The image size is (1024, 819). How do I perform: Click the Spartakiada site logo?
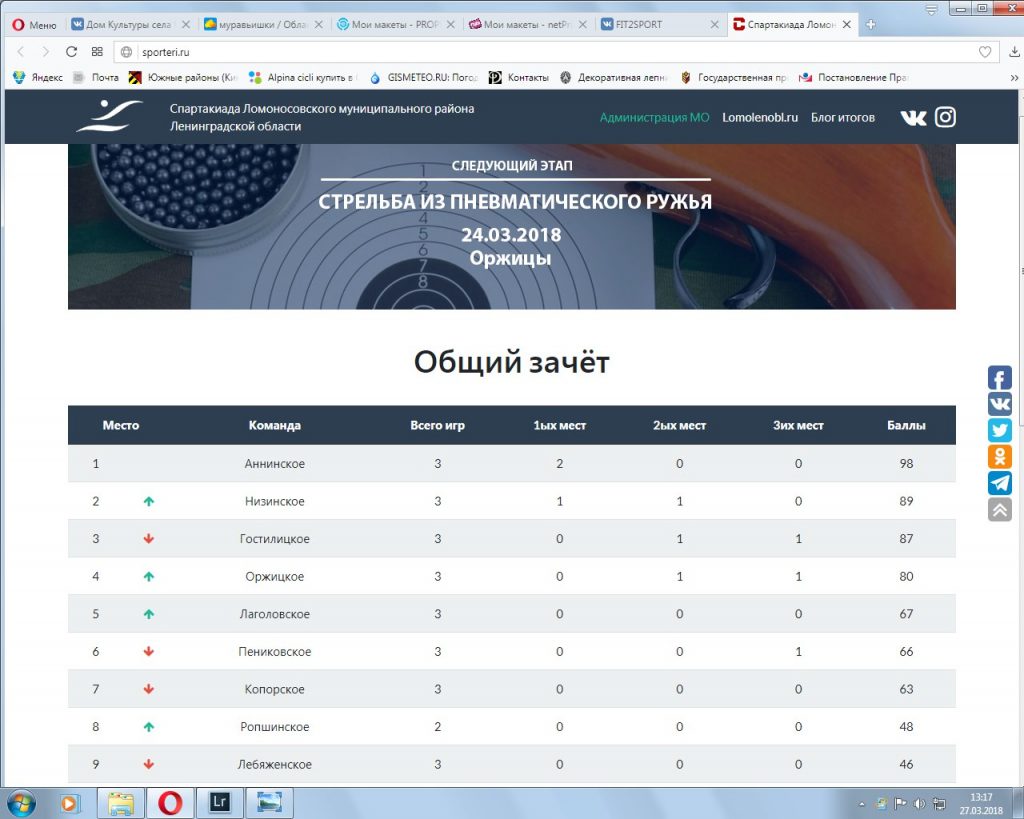[109, 117]
